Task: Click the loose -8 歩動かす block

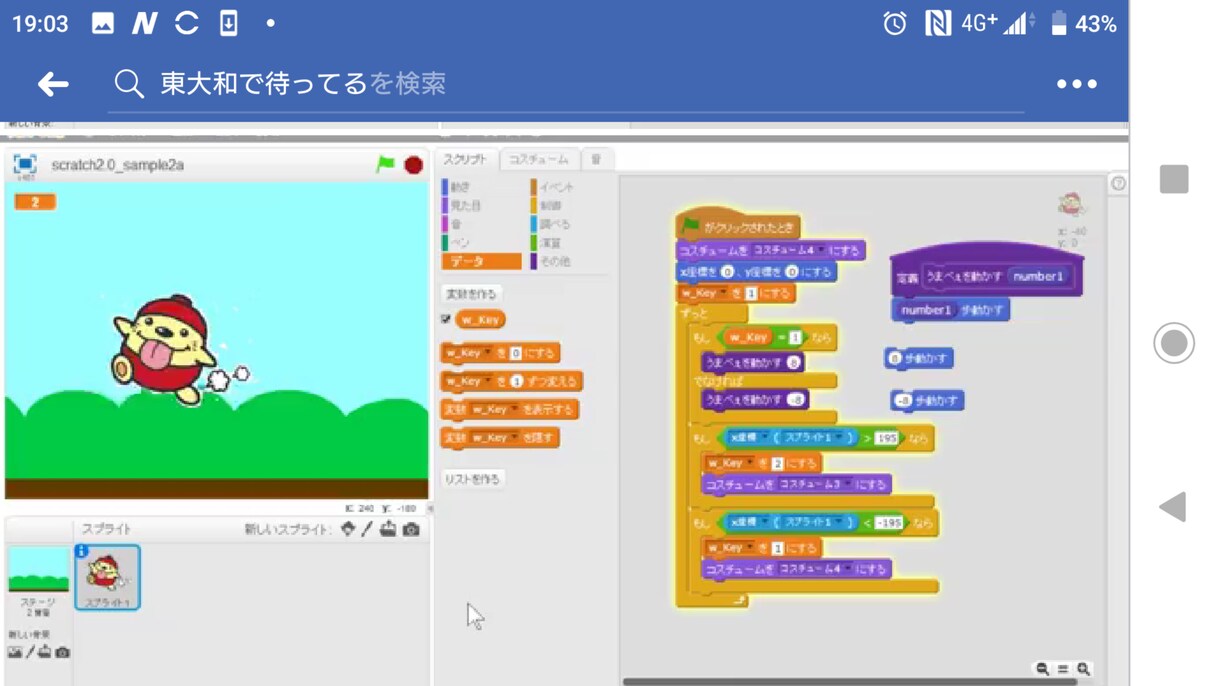Action: point(927,401)
